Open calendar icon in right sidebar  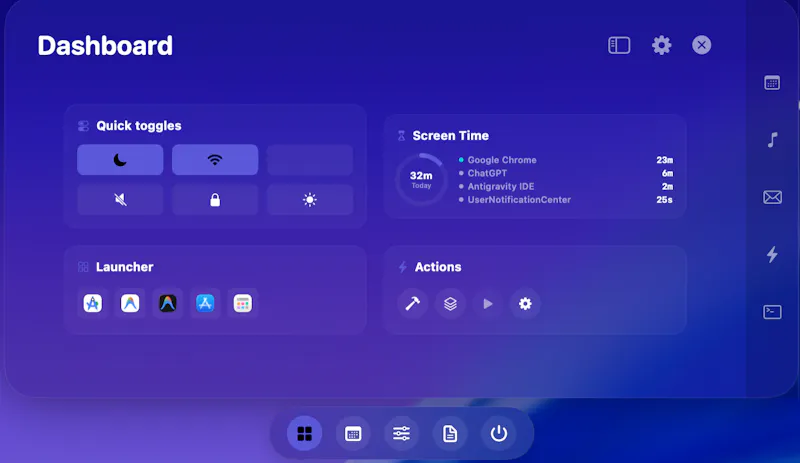(772, 83)
